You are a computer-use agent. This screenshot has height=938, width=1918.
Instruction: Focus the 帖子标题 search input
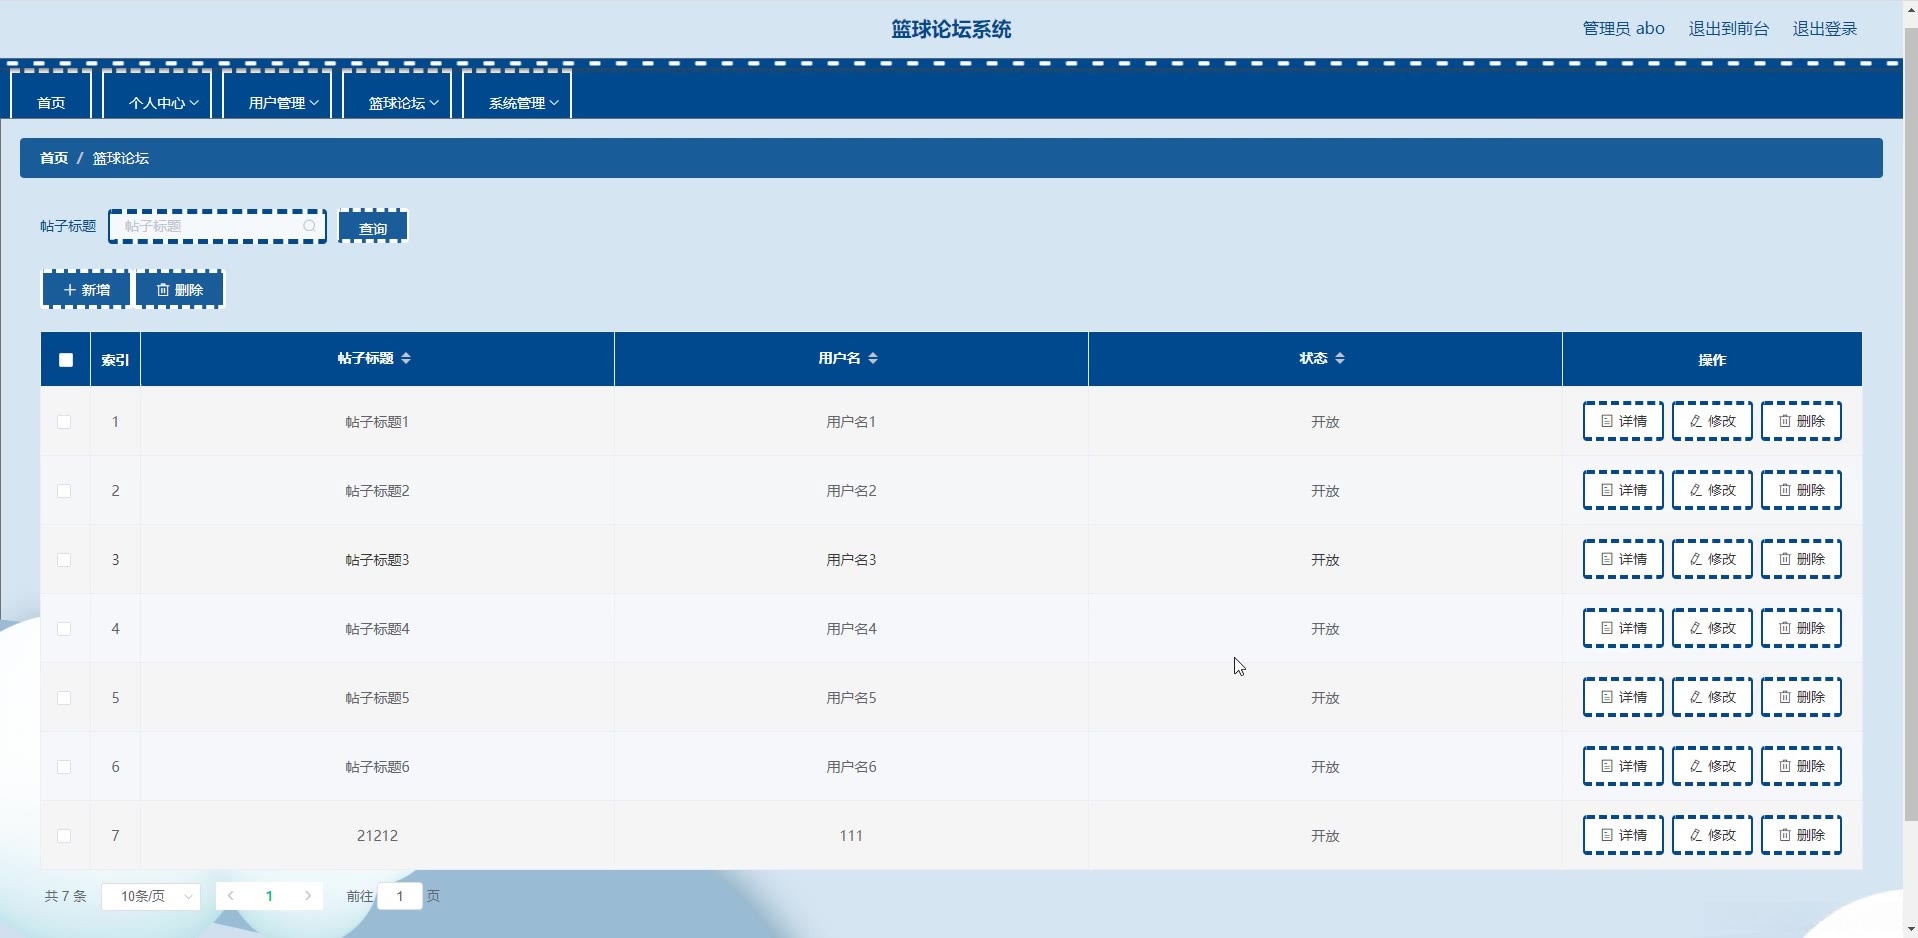pyautogui.click(x=217, y=226)
